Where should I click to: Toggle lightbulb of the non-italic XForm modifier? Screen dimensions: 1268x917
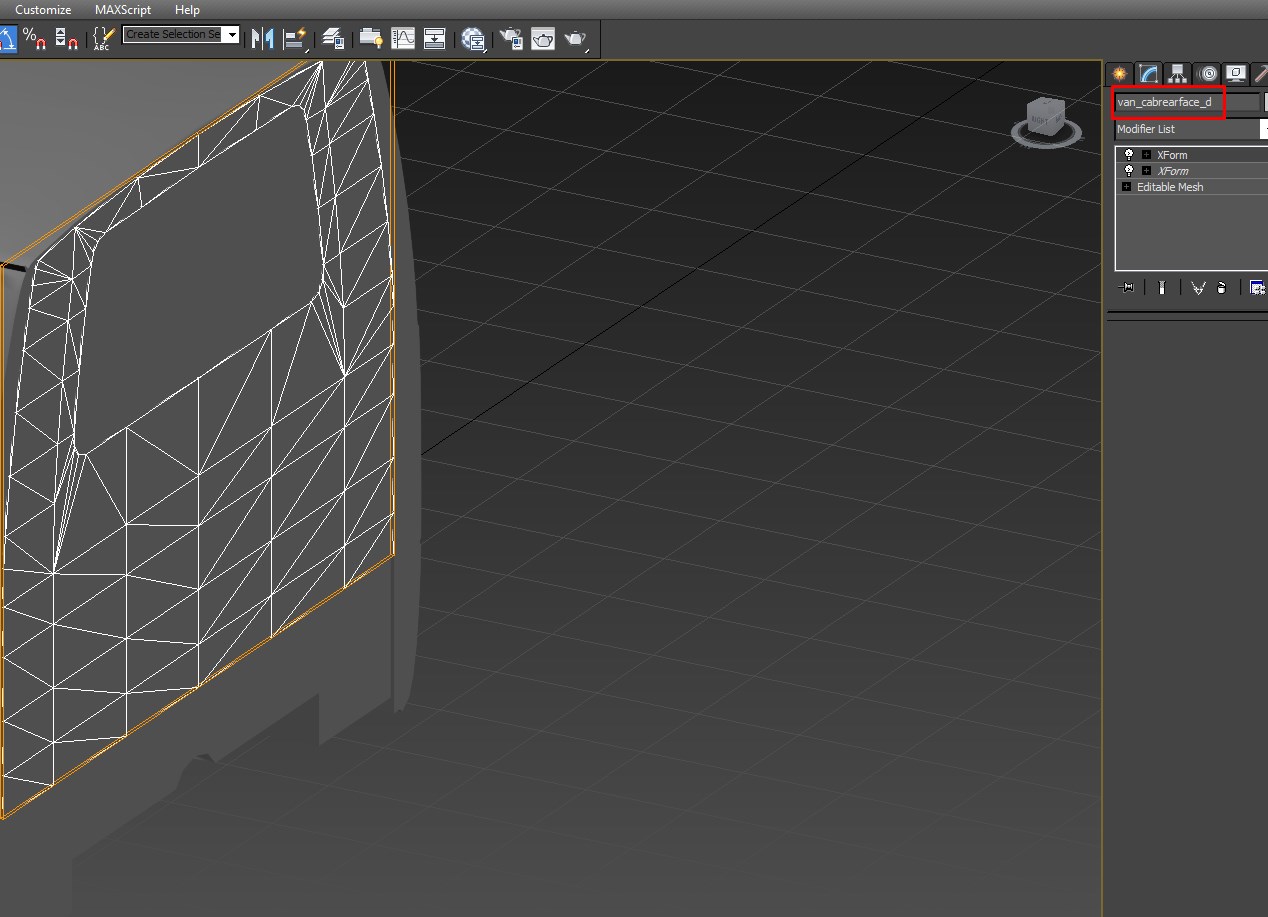point(1129,155)
